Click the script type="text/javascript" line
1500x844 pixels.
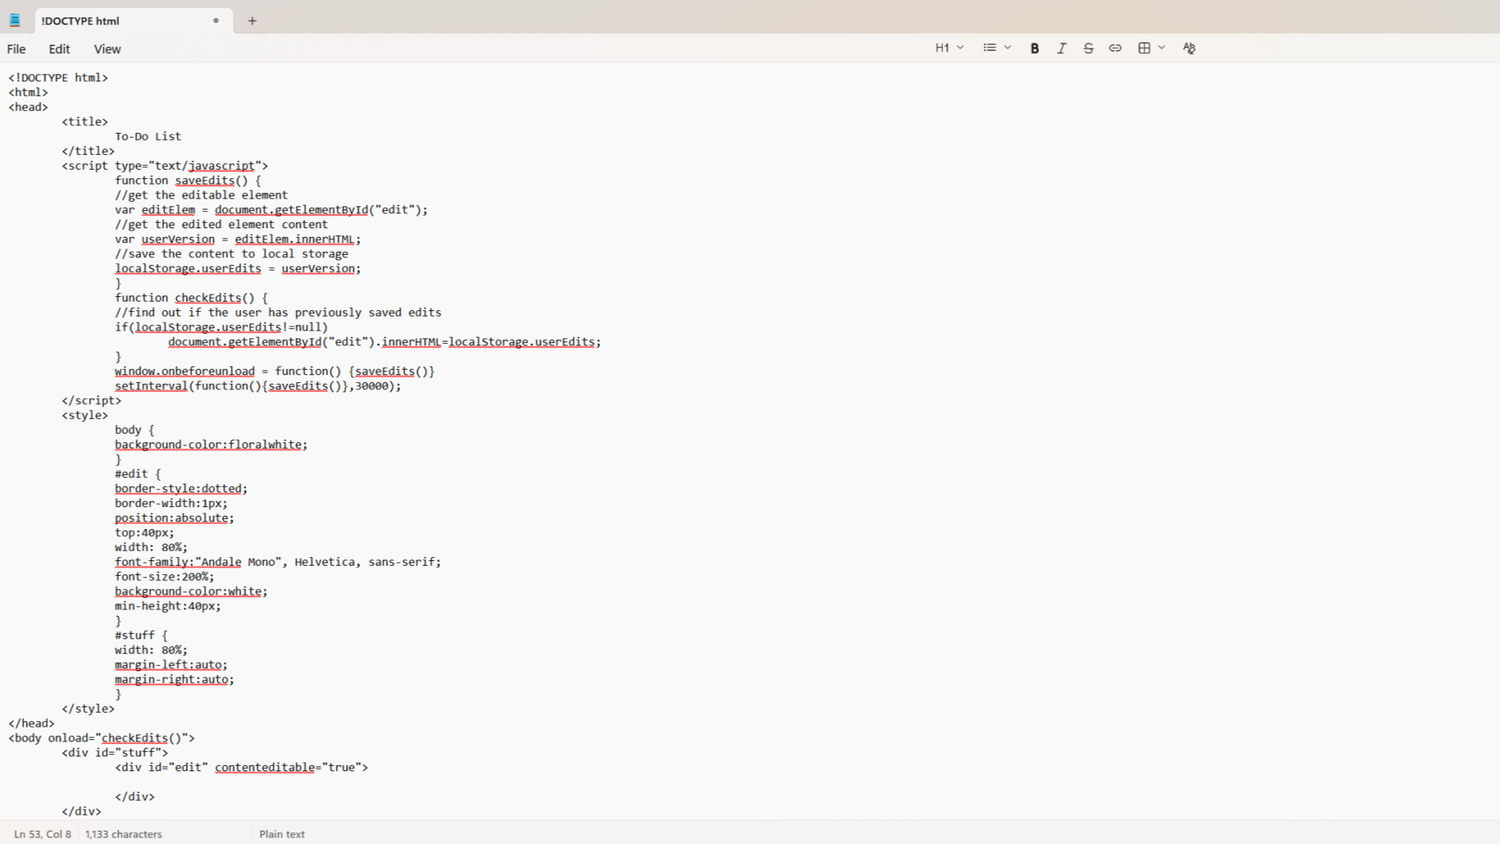pos(165,166)
